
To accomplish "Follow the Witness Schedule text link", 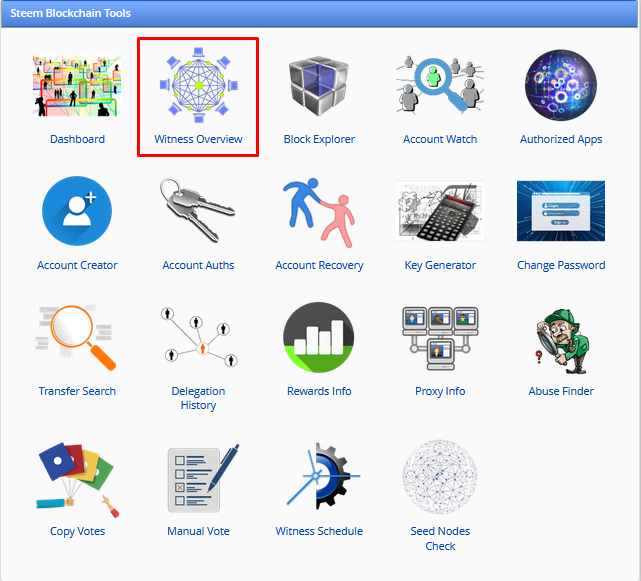I will (319, 531).
